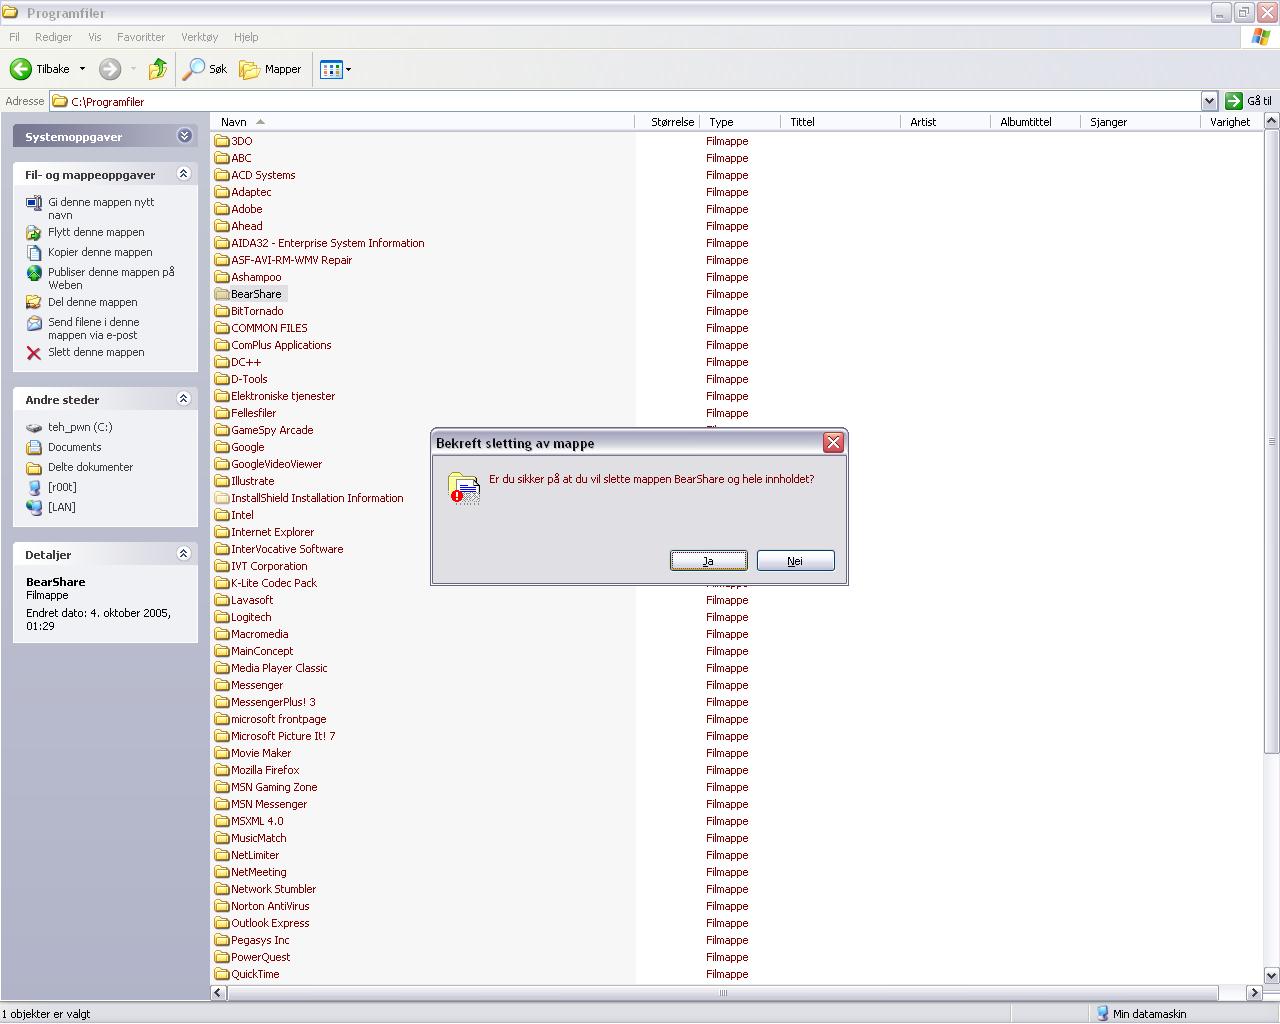Image resolution: width=1280 pixels, height=1024 pixels.
Task: Open the Verktøy menu
Action: coord(199,37)
